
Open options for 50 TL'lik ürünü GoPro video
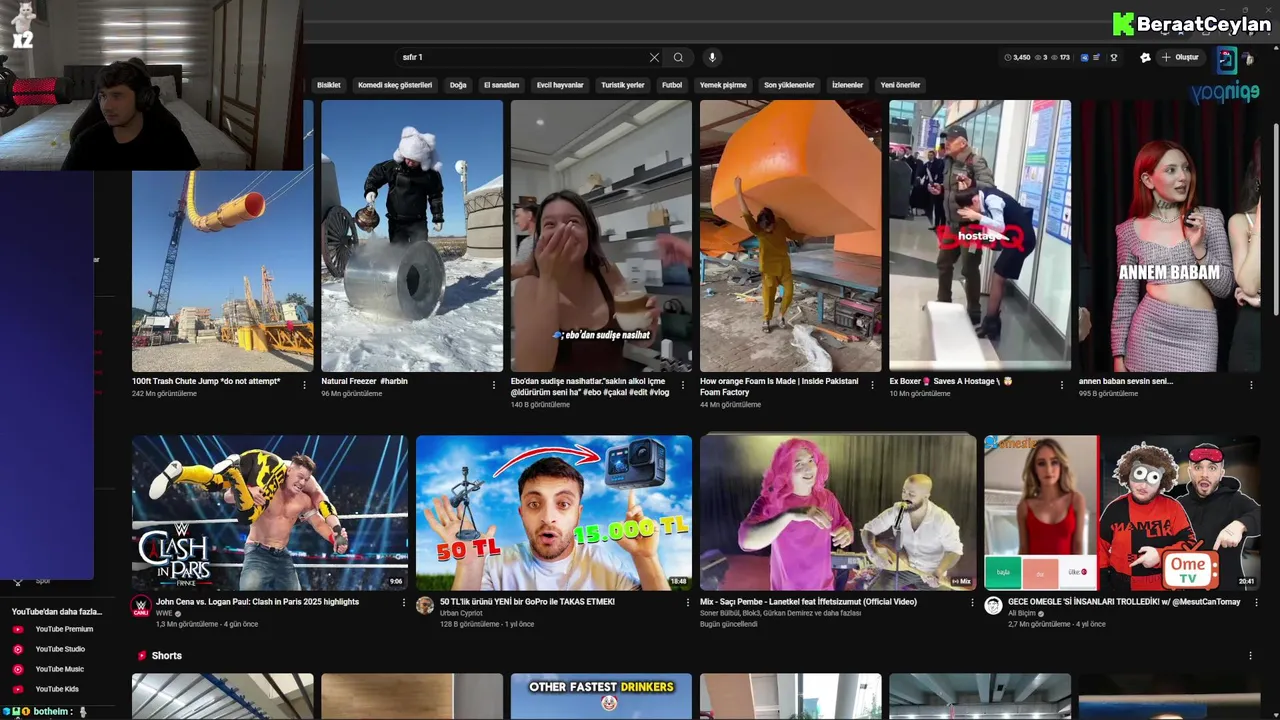click(x=688, y=603)
